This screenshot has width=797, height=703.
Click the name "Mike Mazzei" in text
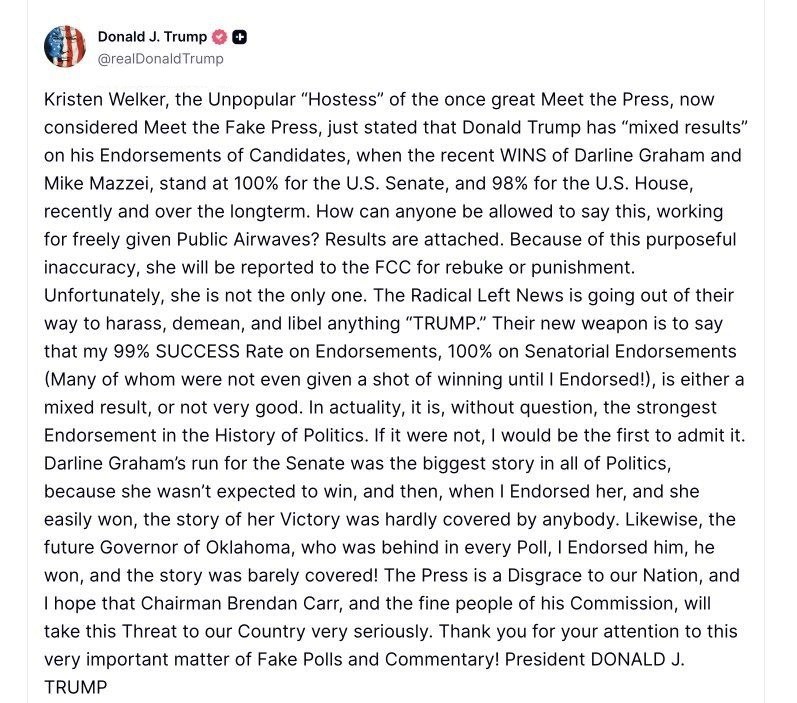[x=98, y=184]
